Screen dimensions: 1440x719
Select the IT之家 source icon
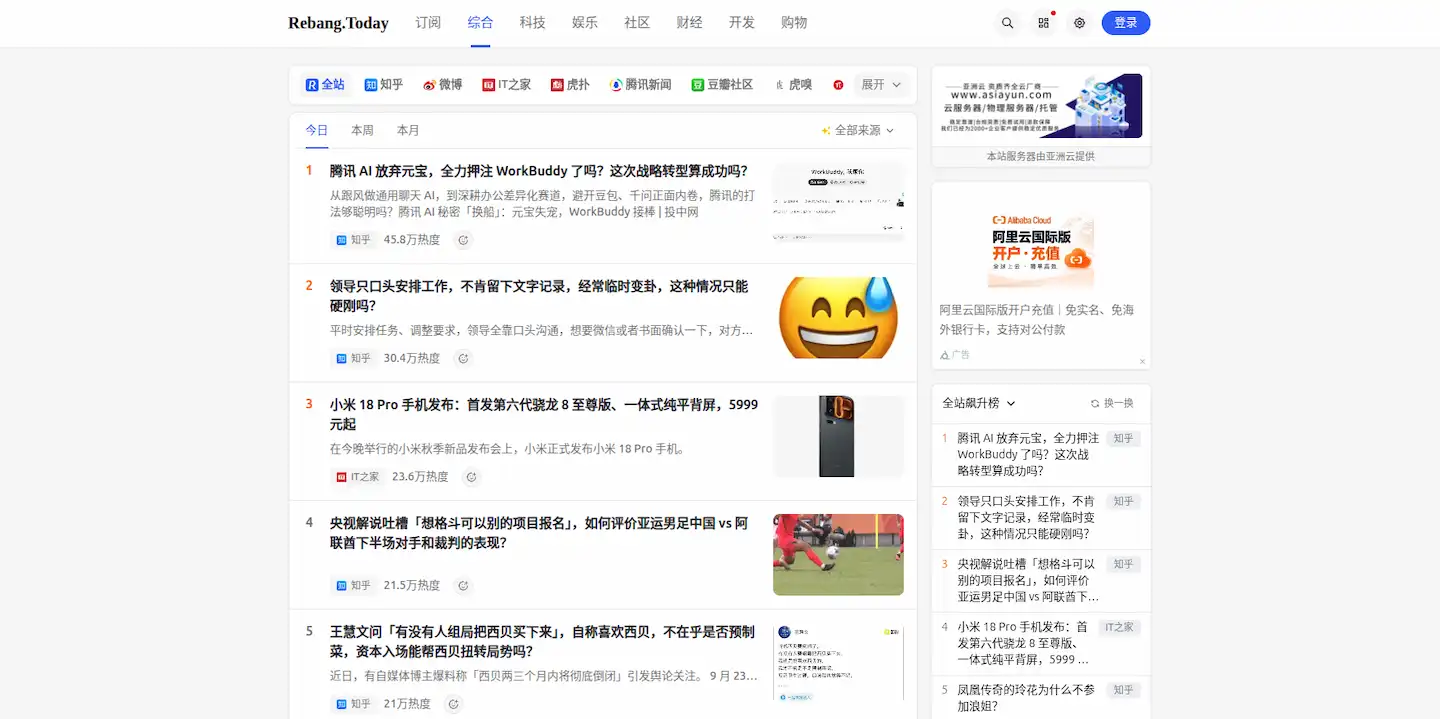[507, 85]
